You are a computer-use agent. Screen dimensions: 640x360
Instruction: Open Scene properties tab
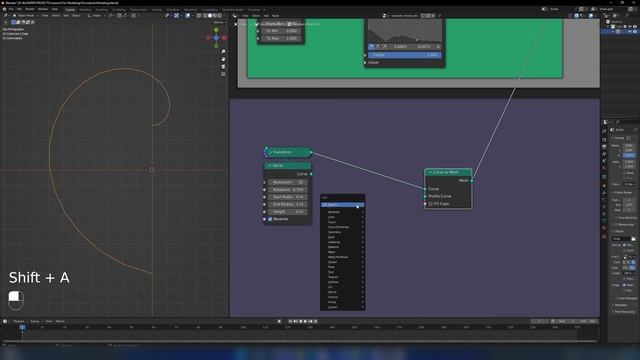pos(604,161)
